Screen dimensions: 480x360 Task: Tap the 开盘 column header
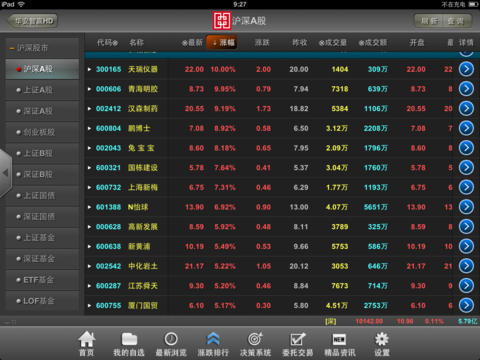coord(417,43)
